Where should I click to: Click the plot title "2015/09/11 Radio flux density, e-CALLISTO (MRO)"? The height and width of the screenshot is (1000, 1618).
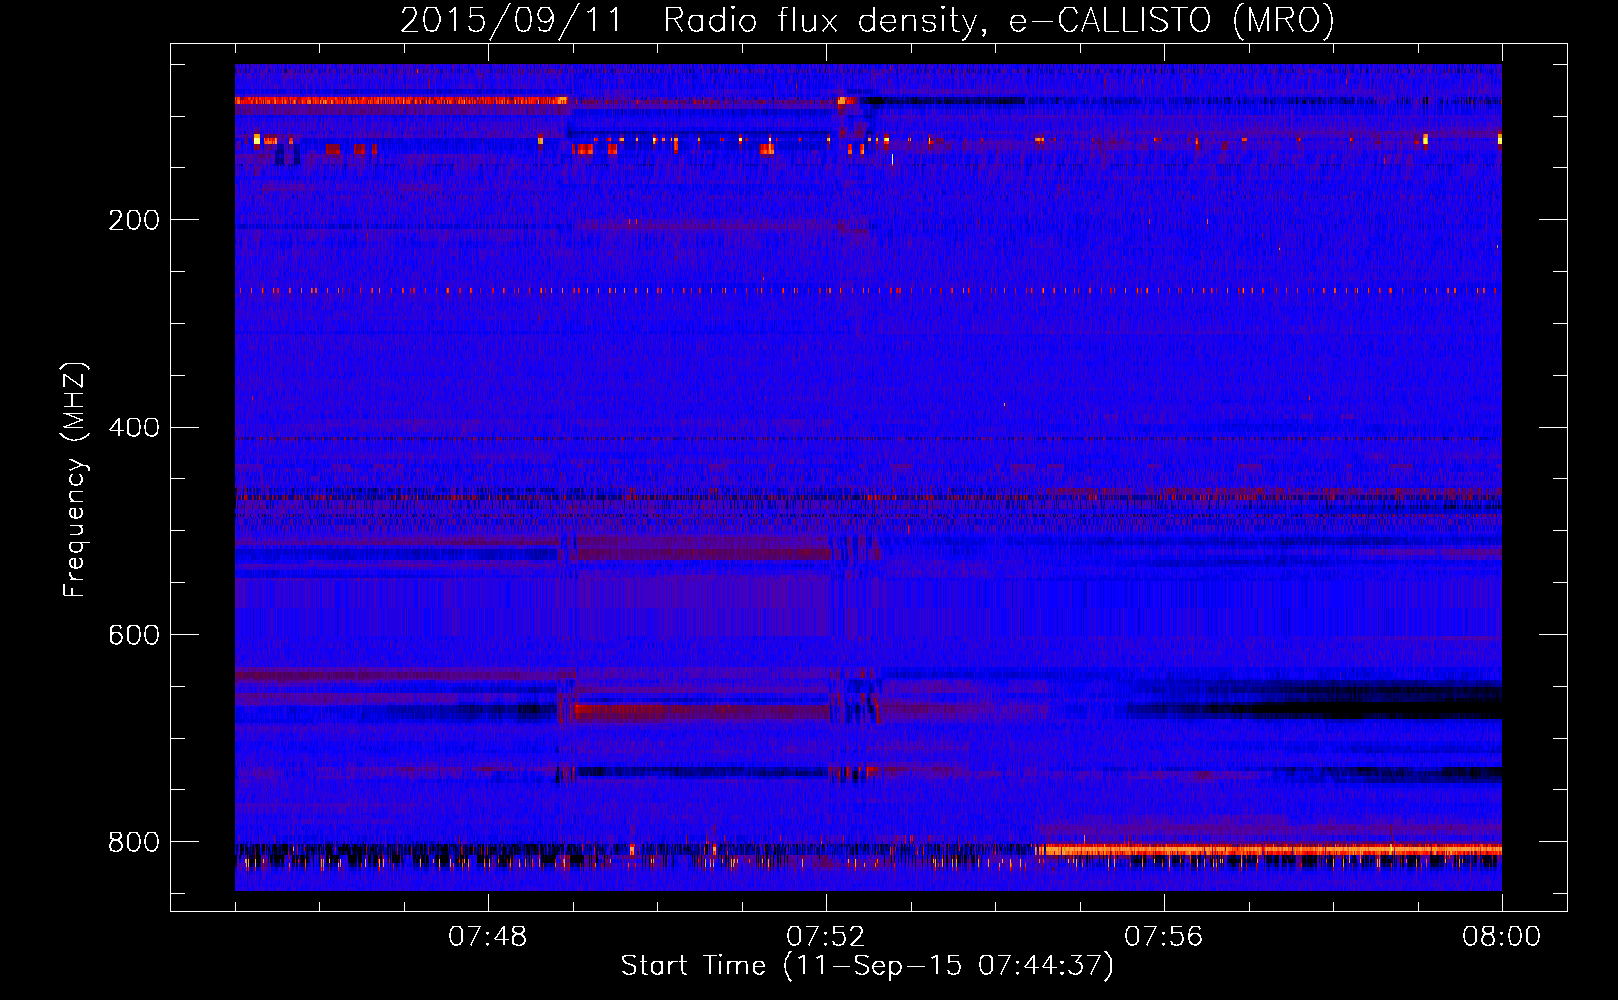[867, 20]
